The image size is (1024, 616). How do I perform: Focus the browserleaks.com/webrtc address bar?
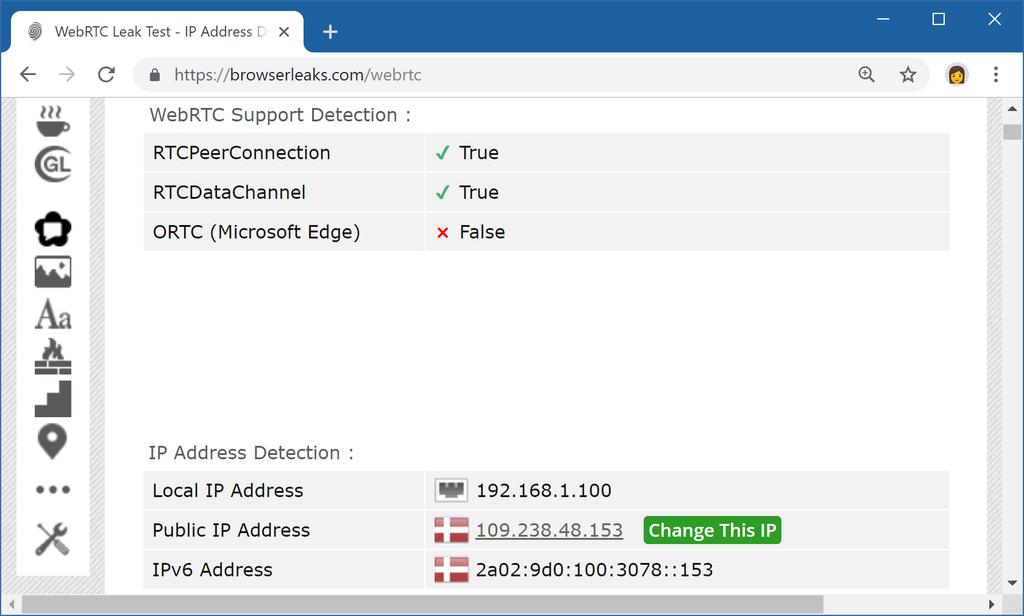509,74
